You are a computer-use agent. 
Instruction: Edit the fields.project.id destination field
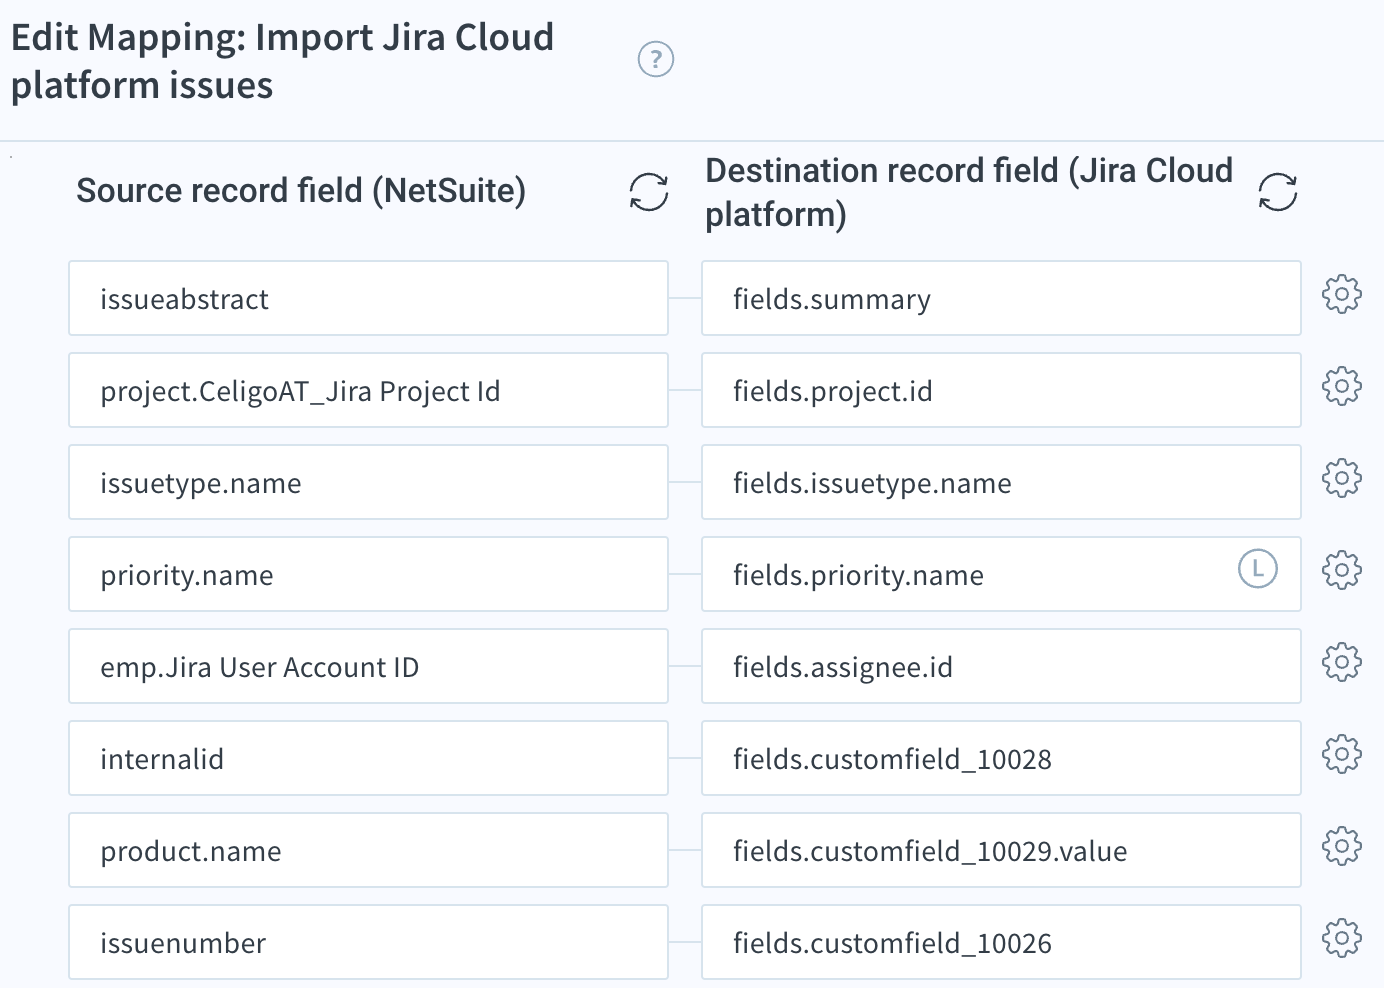coord(1001,390)
